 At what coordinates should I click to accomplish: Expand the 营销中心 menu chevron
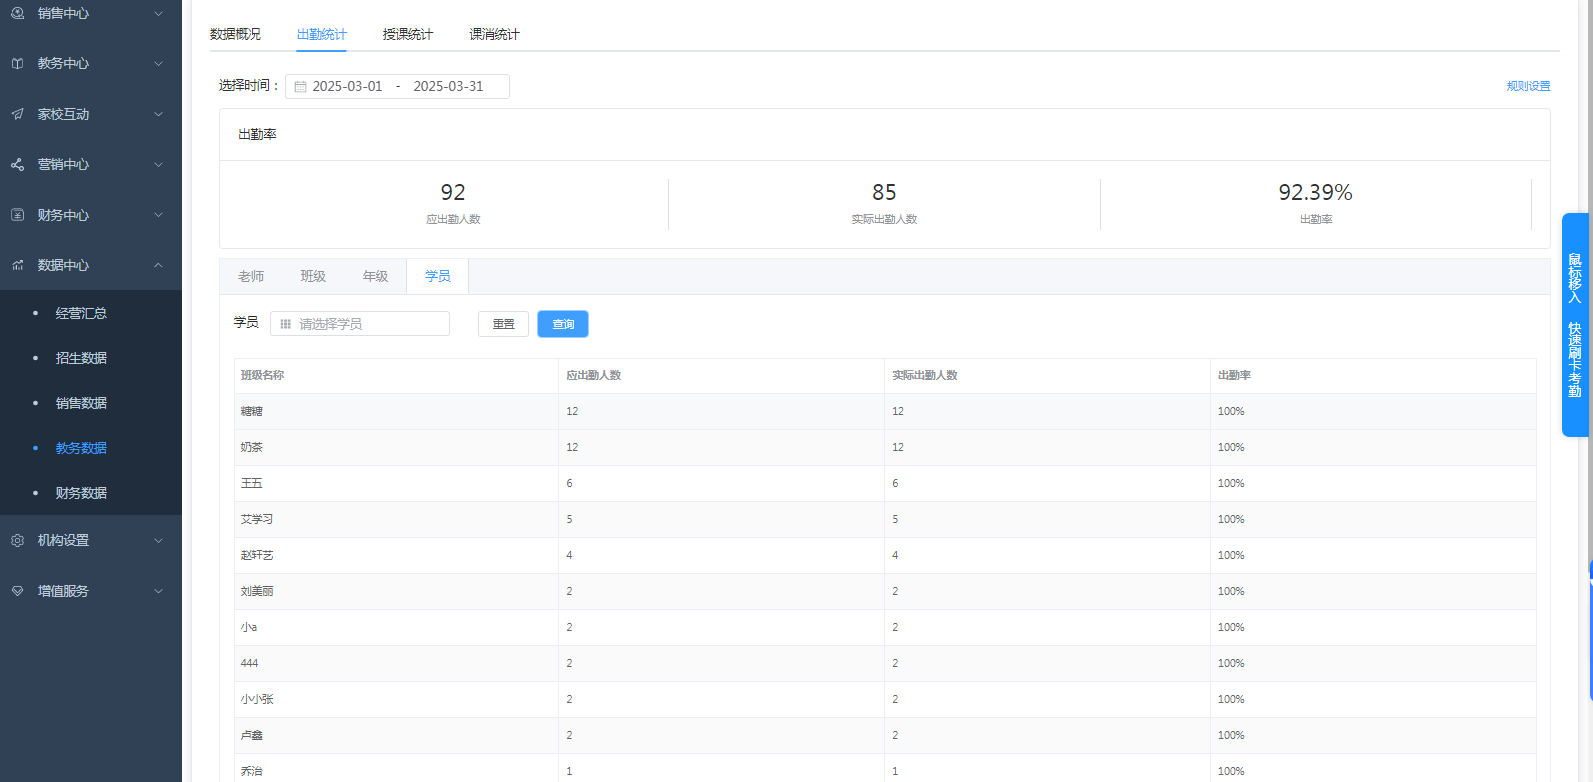click(x=158, y=164)
